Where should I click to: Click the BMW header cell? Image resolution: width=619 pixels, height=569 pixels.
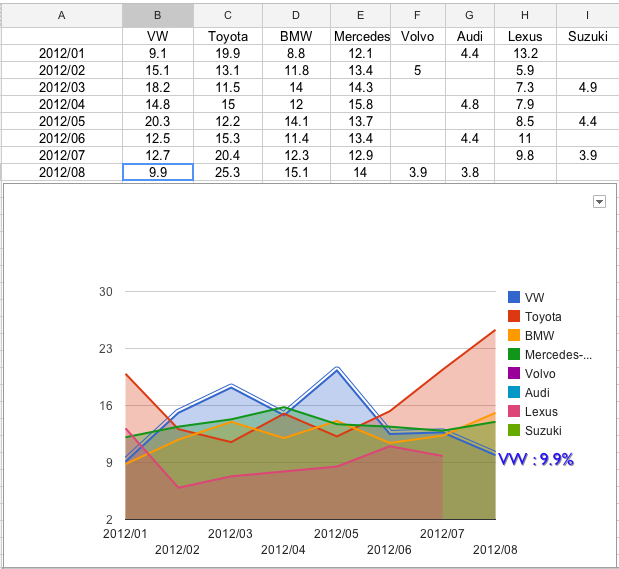point(296,36)
